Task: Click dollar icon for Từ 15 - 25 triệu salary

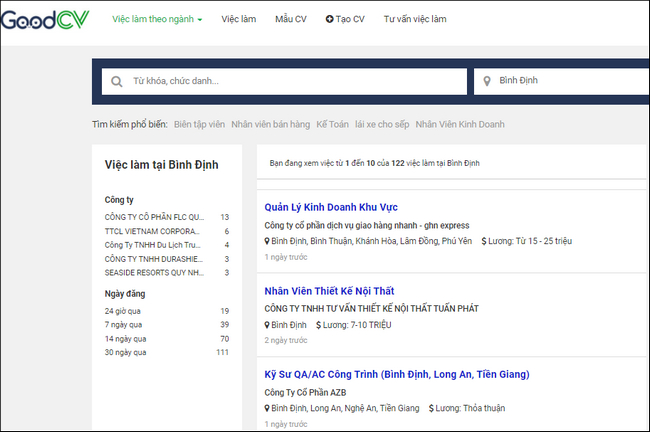Action: click(484, 241)
